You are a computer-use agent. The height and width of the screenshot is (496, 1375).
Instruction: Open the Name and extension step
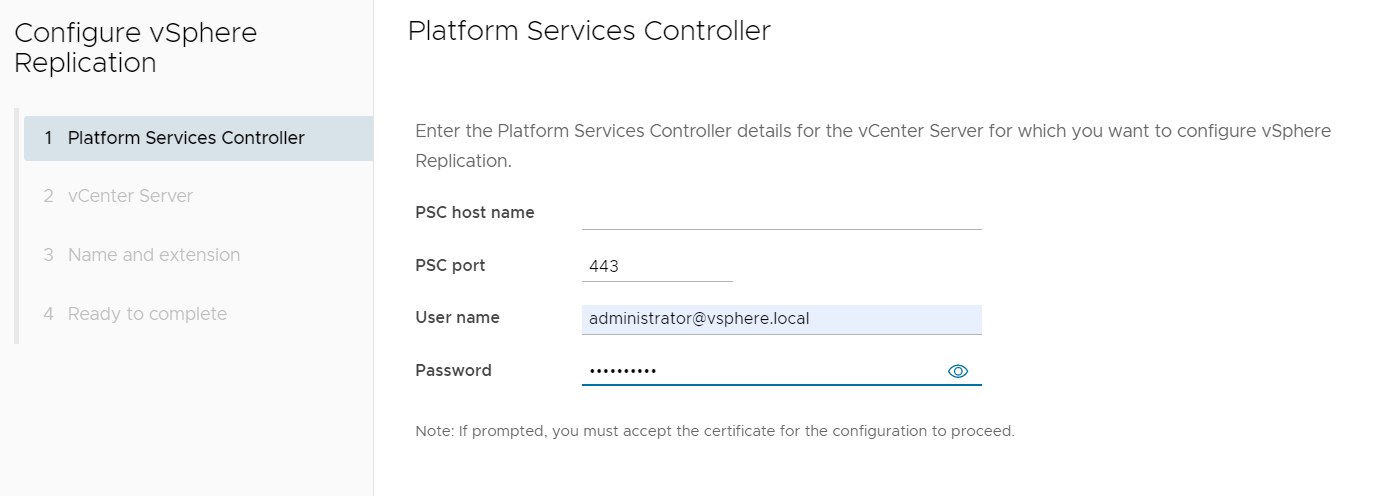click(154, 255)
